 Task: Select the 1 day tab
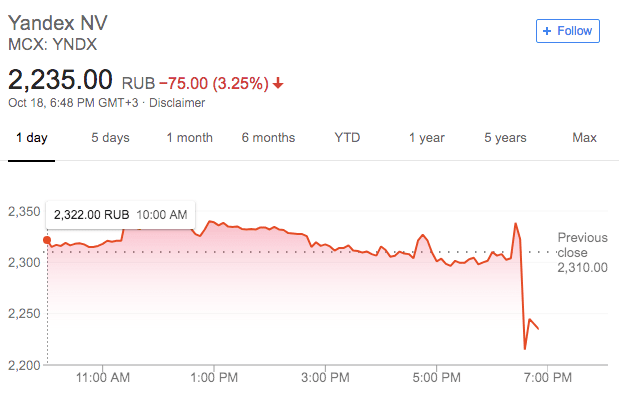tap(31, 137)
